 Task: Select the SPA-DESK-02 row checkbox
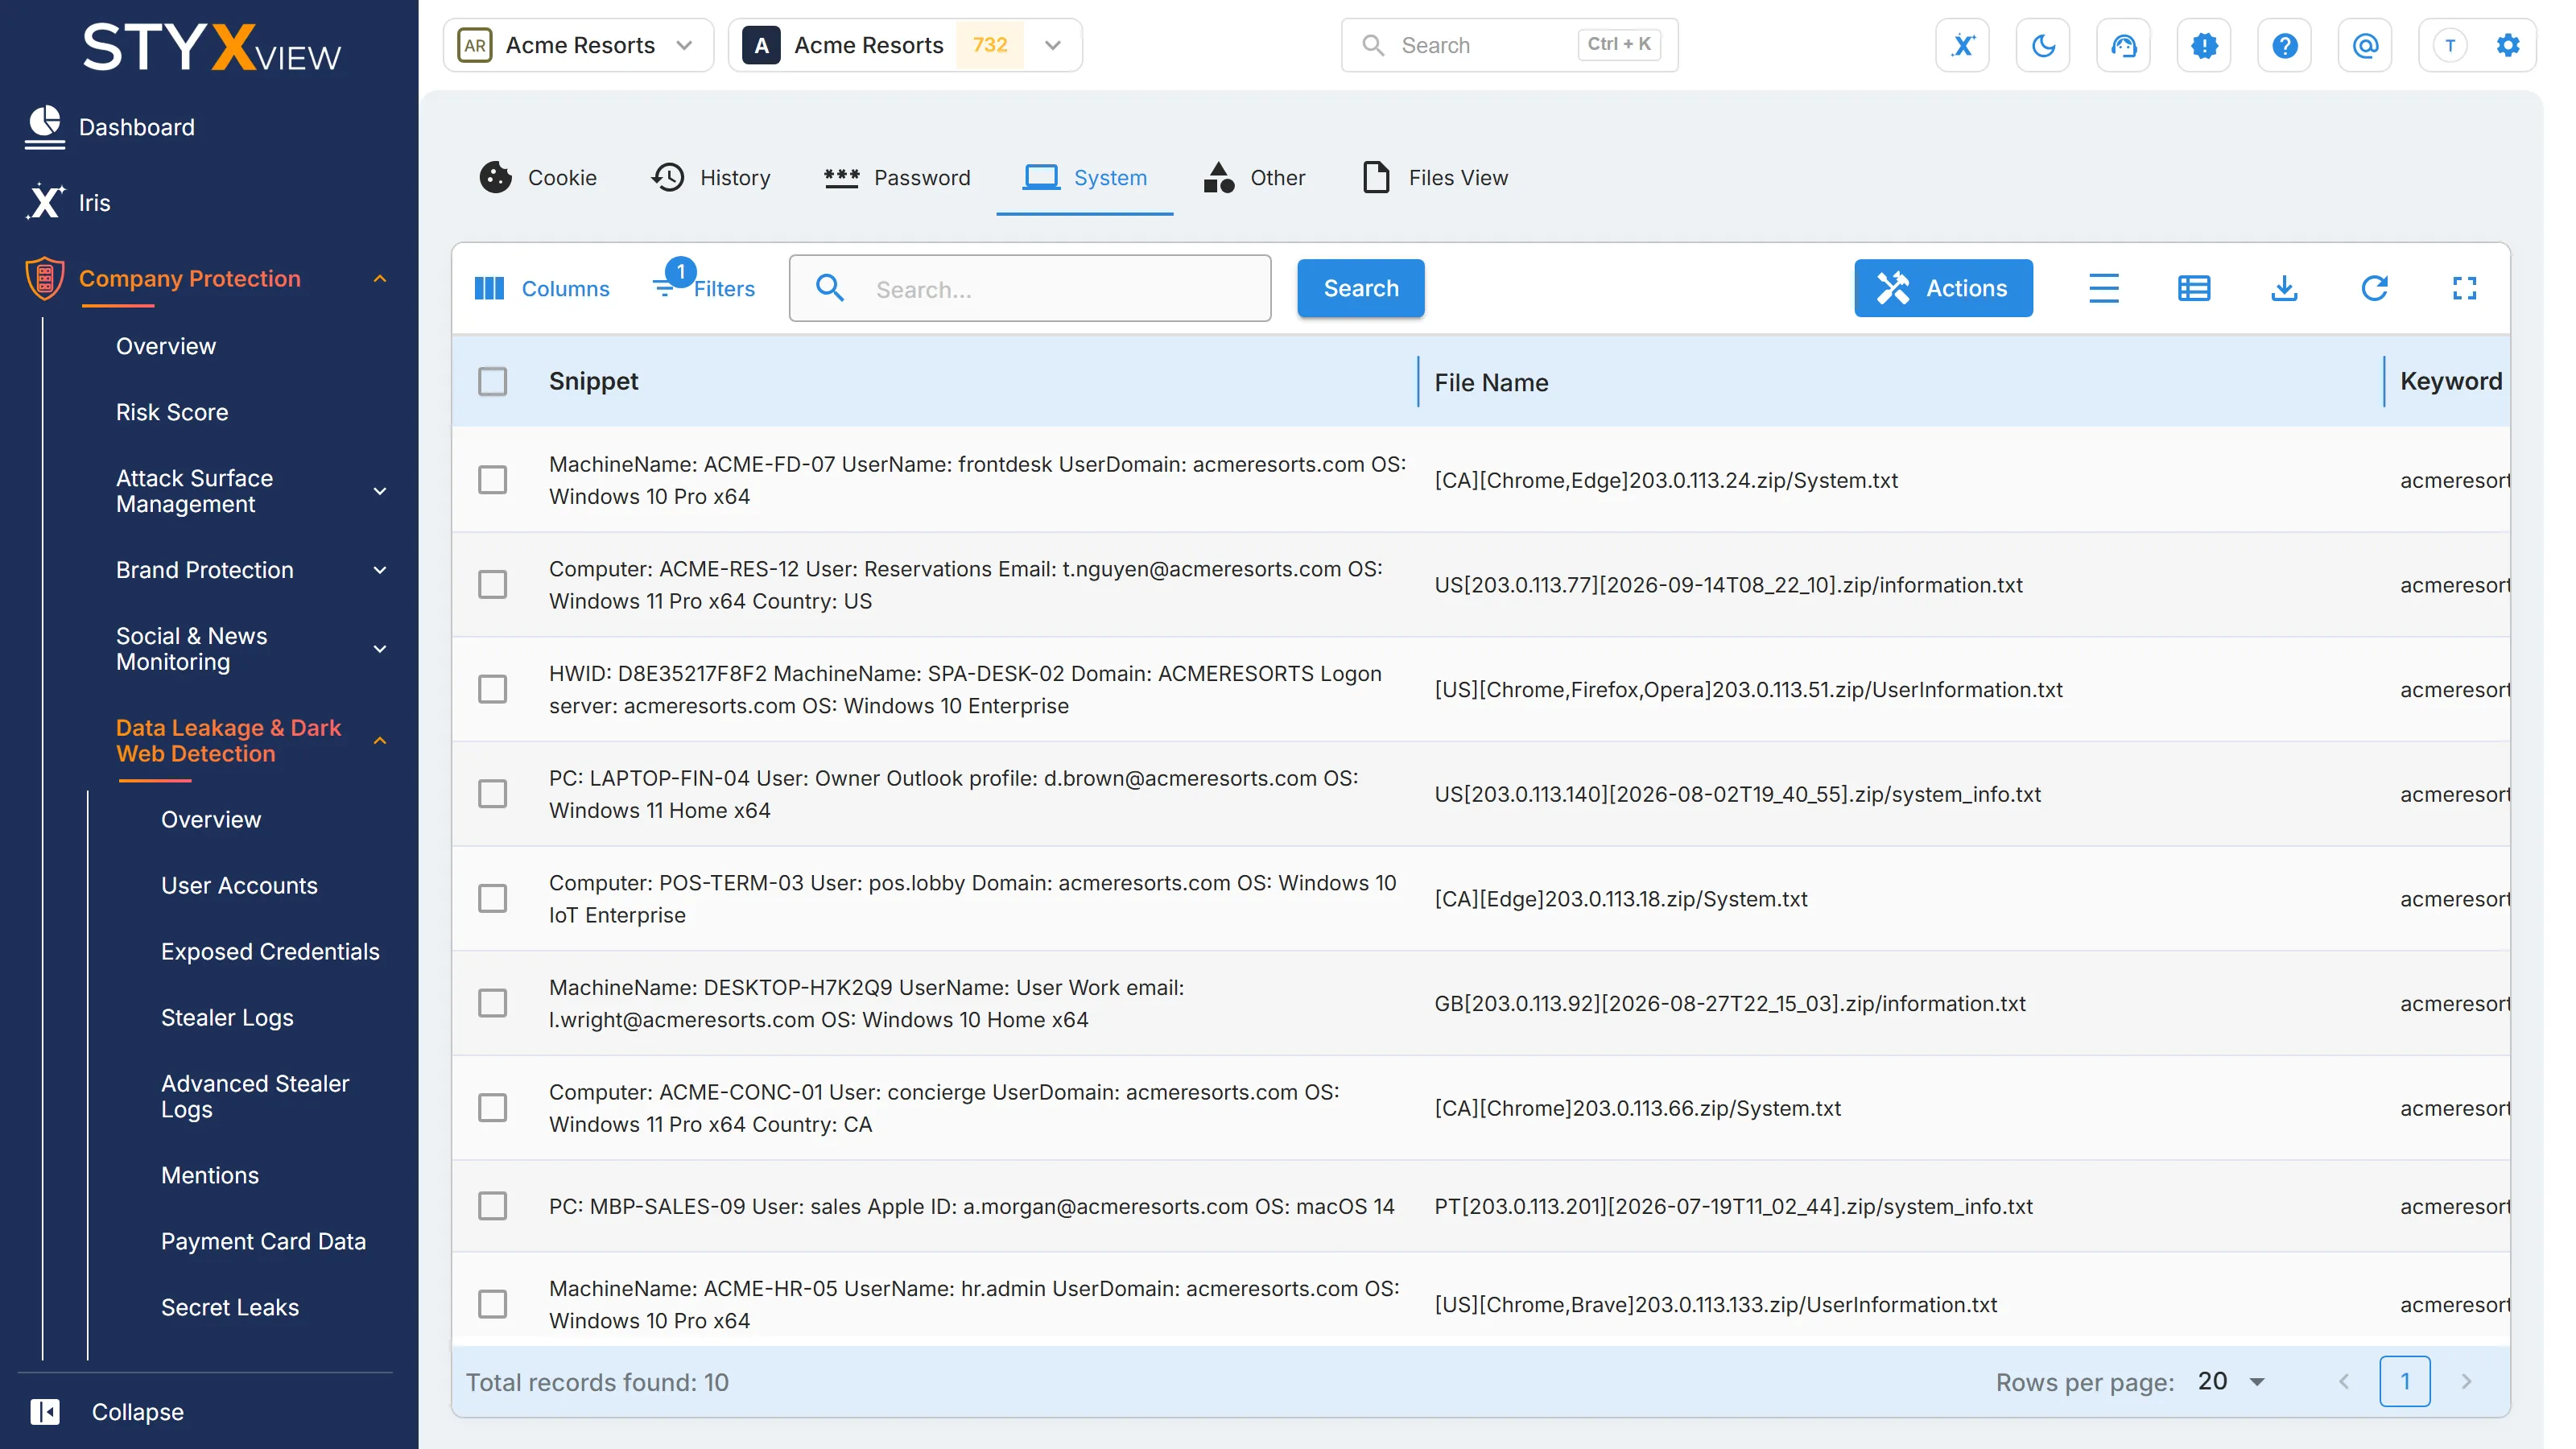tap(492, 689)
